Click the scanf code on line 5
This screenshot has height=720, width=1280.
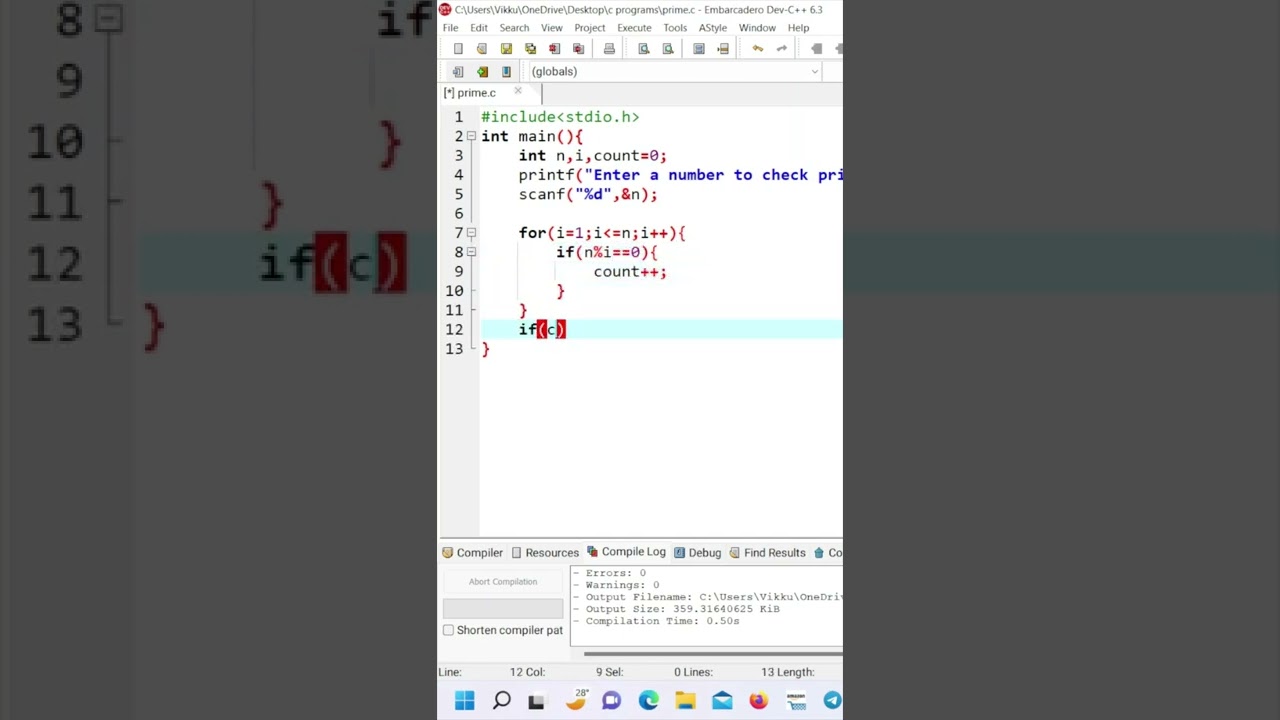[588, 194]
